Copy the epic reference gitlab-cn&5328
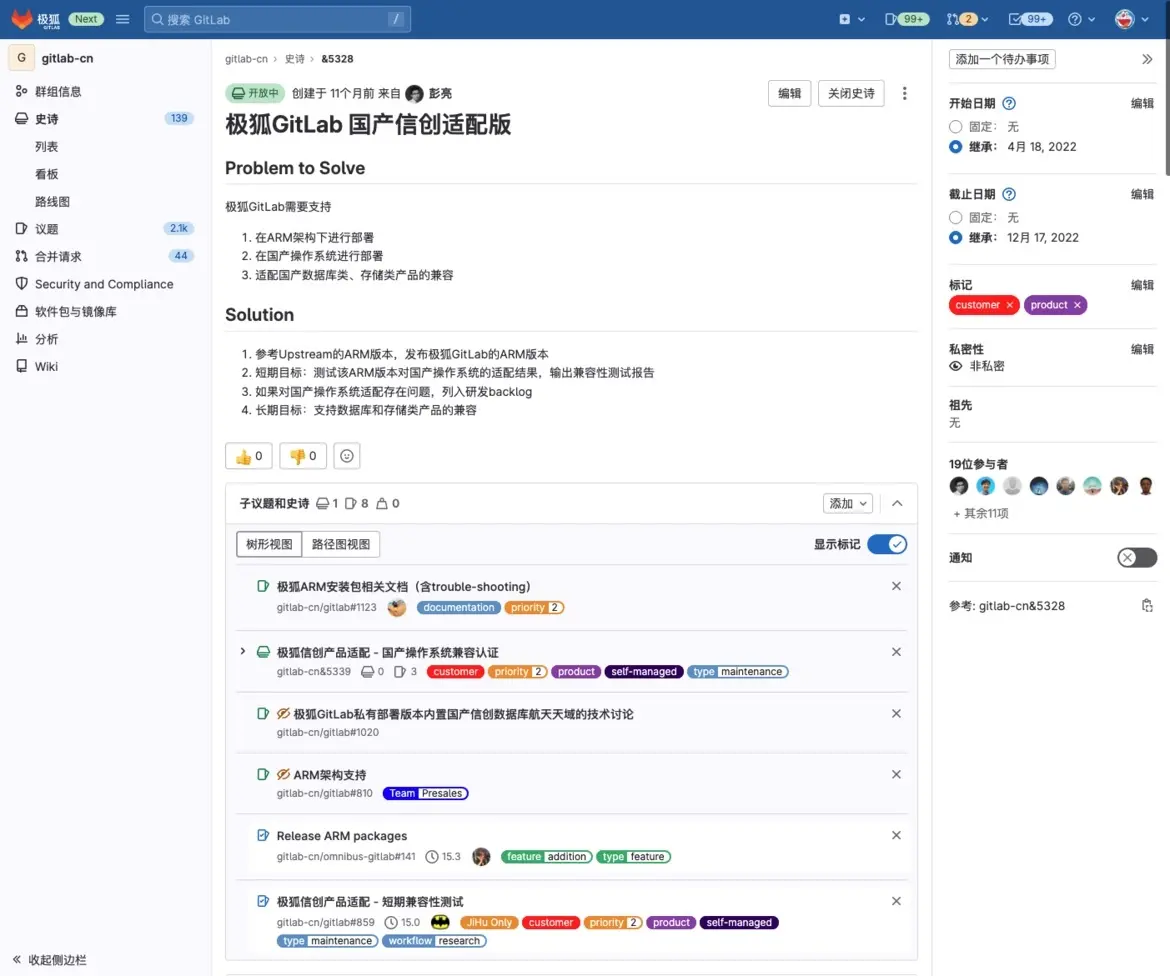The image size is (1170, 976). 1147,606
